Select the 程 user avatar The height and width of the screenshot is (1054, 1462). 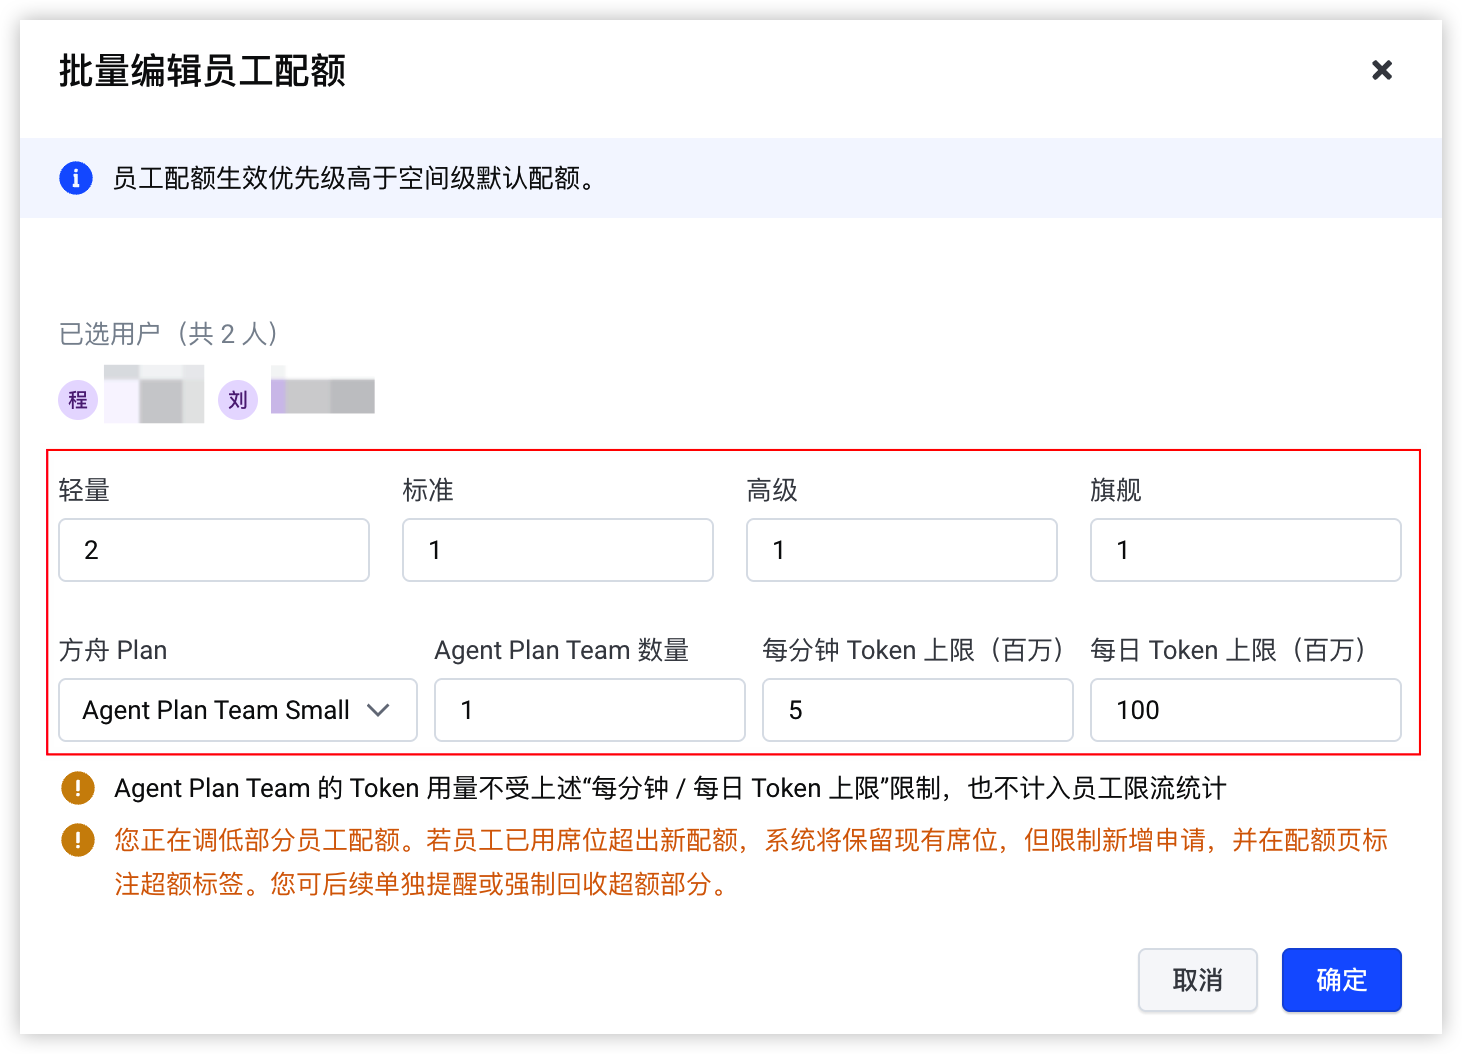tap(78, 400)
